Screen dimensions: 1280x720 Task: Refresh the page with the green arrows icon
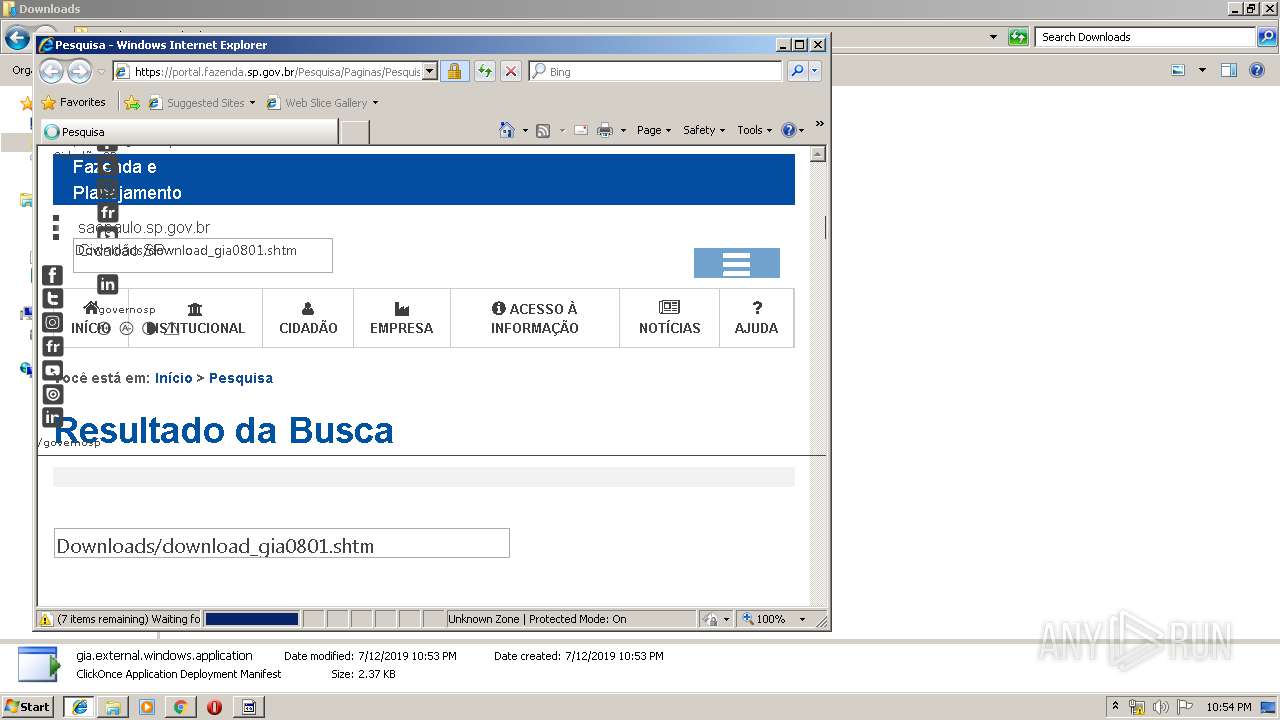[485, 71]
